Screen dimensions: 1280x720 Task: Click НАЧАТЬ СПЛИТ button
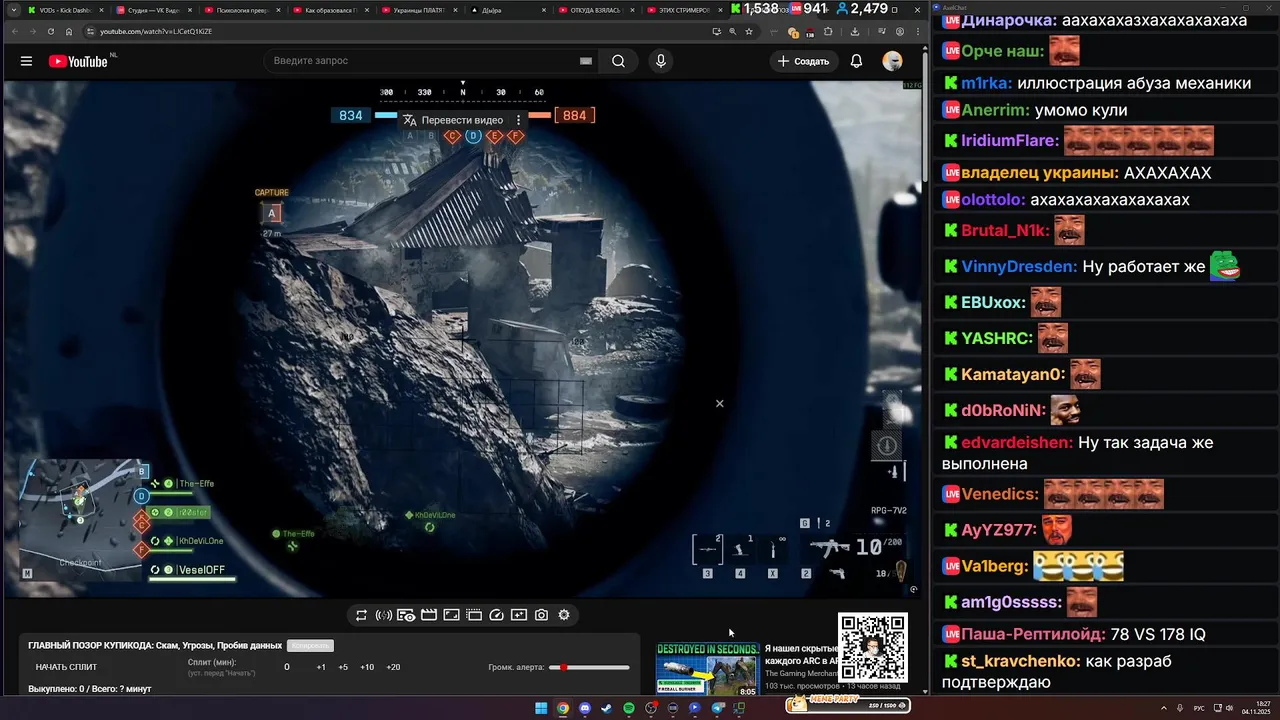(67, 667)
